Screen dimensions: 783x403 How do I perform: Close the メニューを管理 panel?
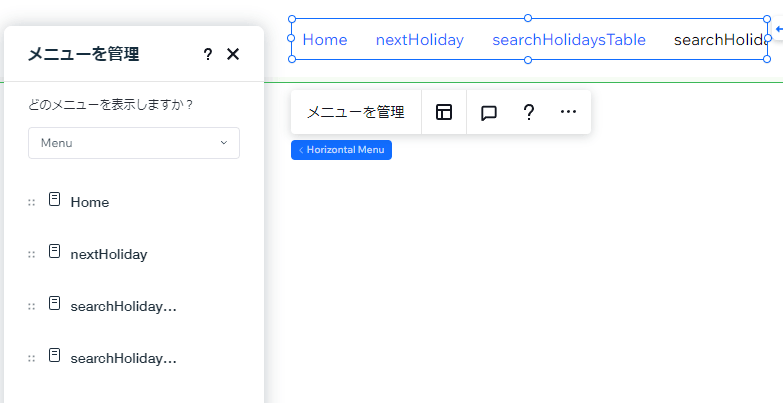pyautogui.click(x=233, y=54)
